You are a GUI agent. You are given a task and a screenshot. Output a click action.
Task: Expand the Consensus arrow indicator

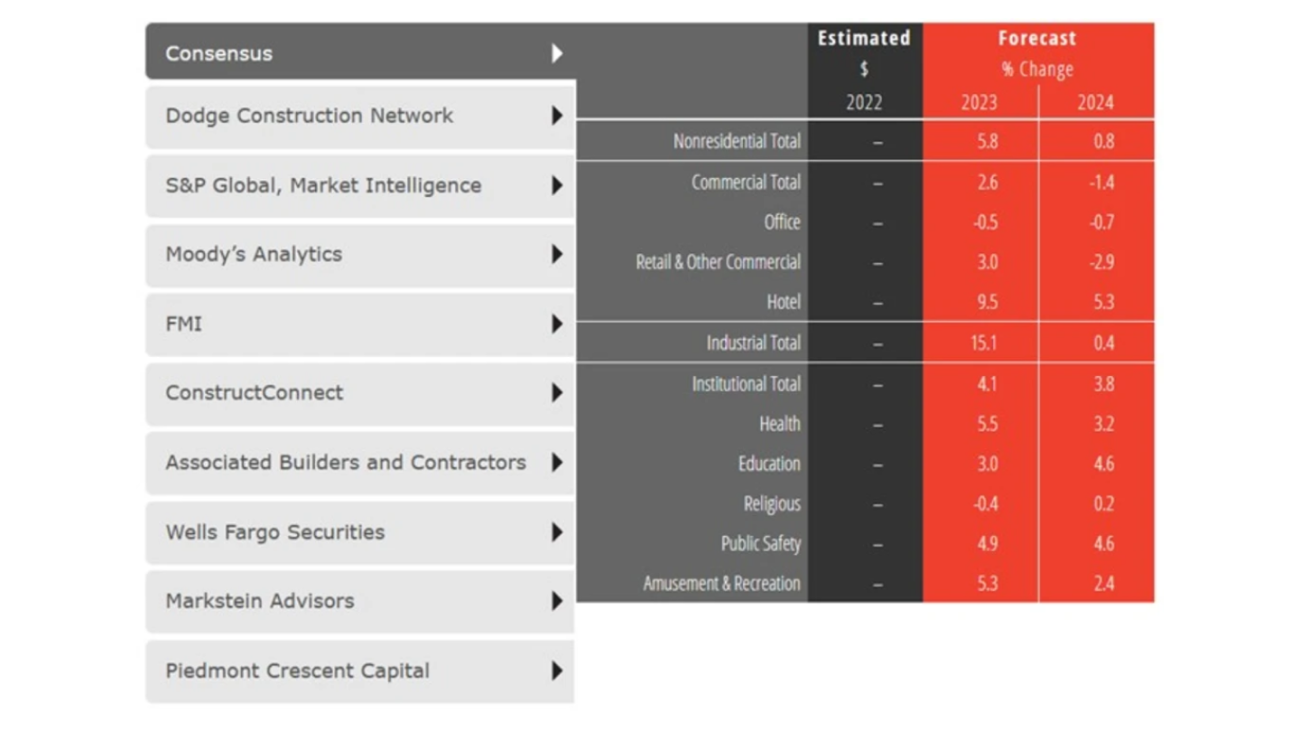(558, 54)
